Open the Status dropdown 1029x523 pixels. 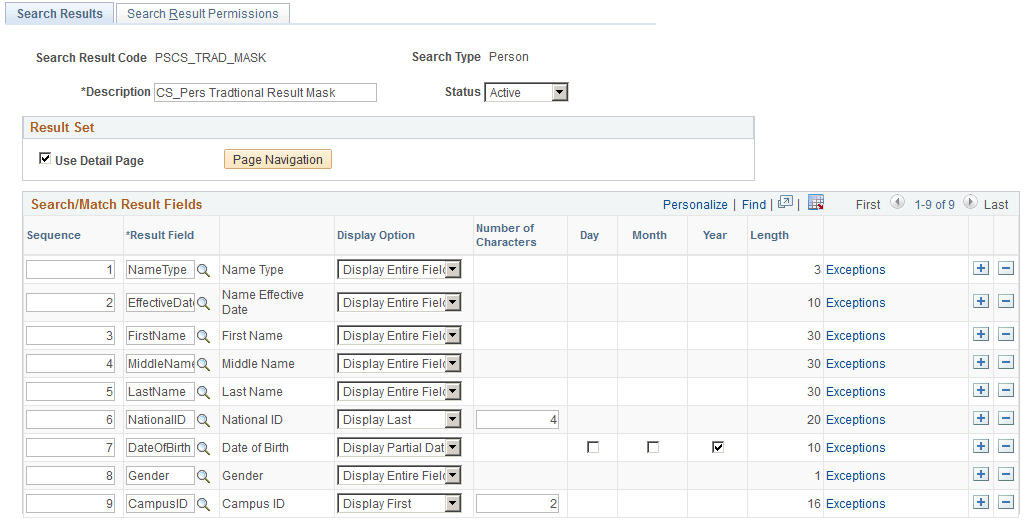point(527,93)
